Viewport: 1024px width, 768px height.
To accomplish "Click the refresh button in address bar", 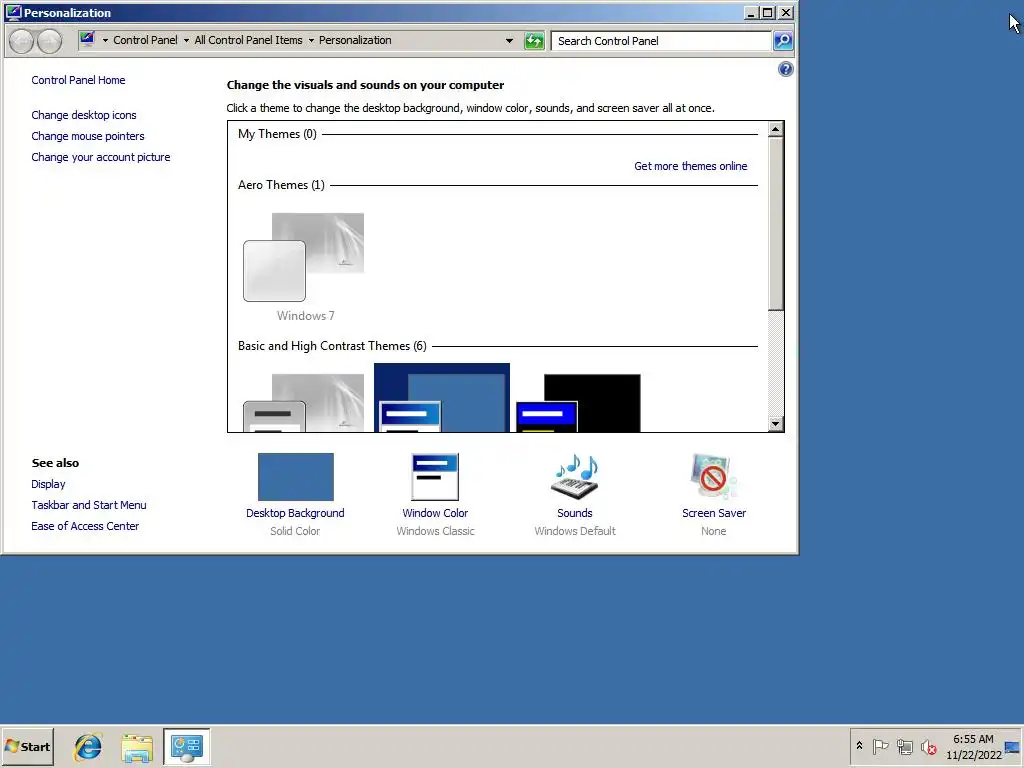I will click(534, 40).
